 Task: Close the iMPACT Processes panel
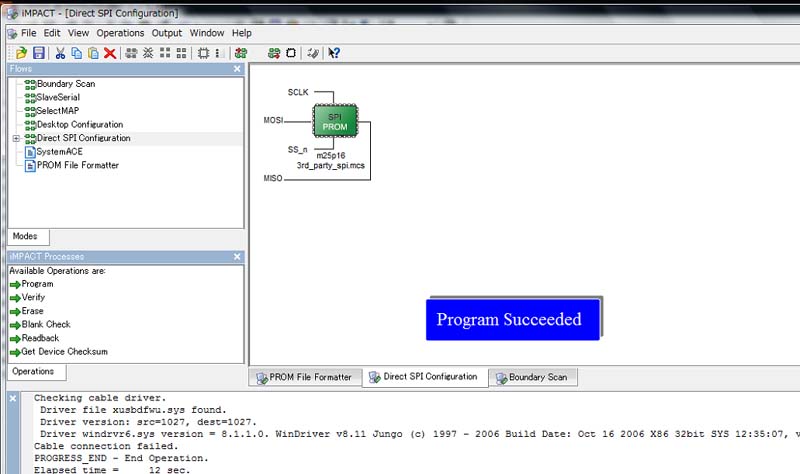[237, 257]
